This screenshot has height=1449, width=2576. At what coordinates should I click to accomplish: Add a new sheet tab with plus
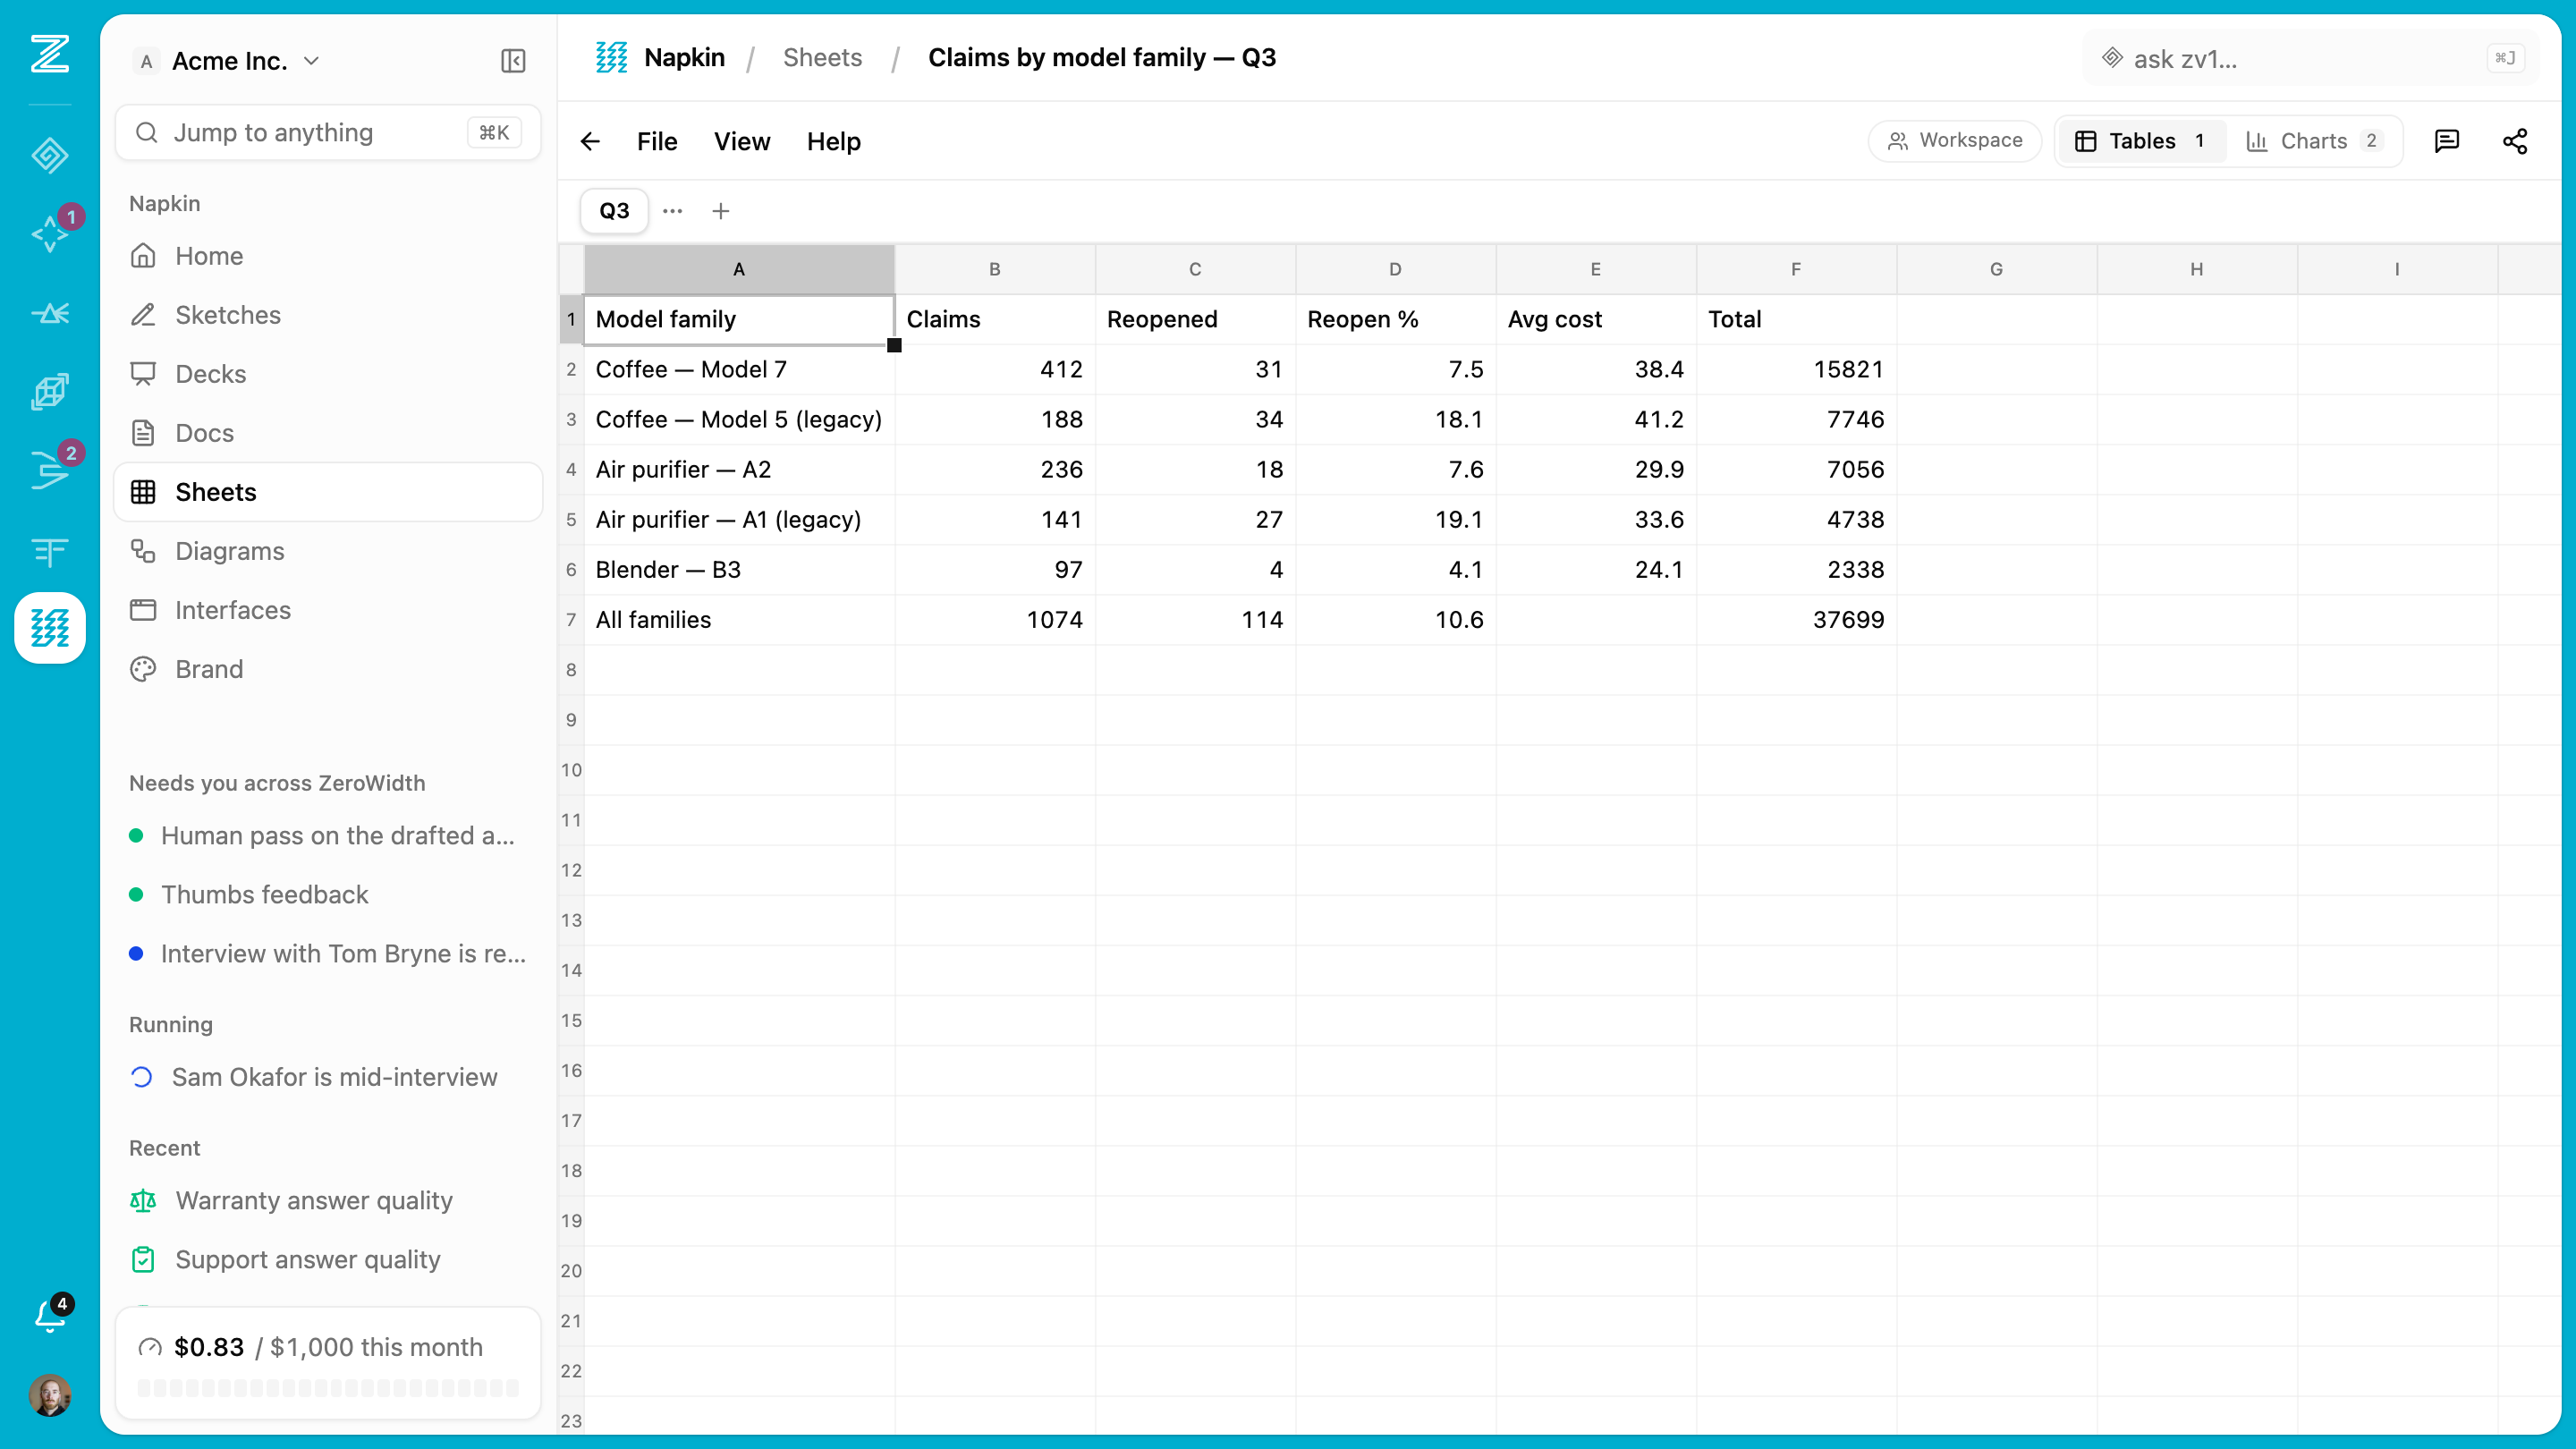pos(720,211)
